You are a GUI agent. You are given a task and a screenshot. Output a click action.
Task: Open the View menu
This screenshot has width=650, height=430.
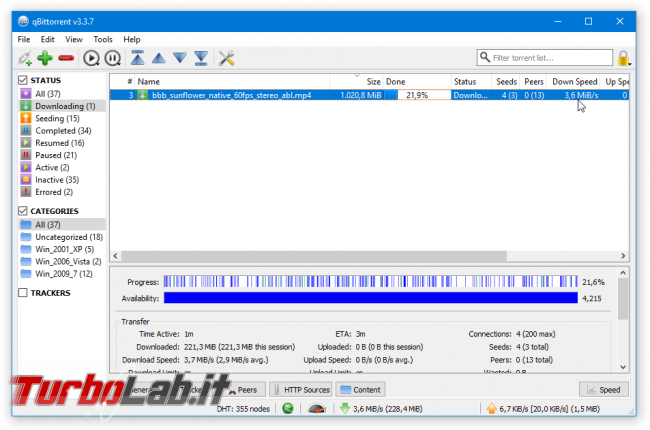tap(74, 39)
